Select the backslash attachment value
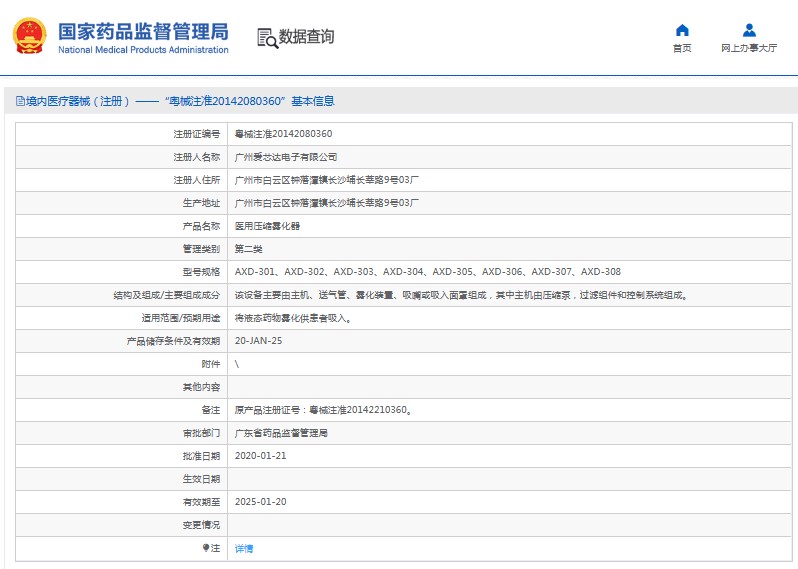This screenshot has height=569, width=798. click(x=237, y=364)
